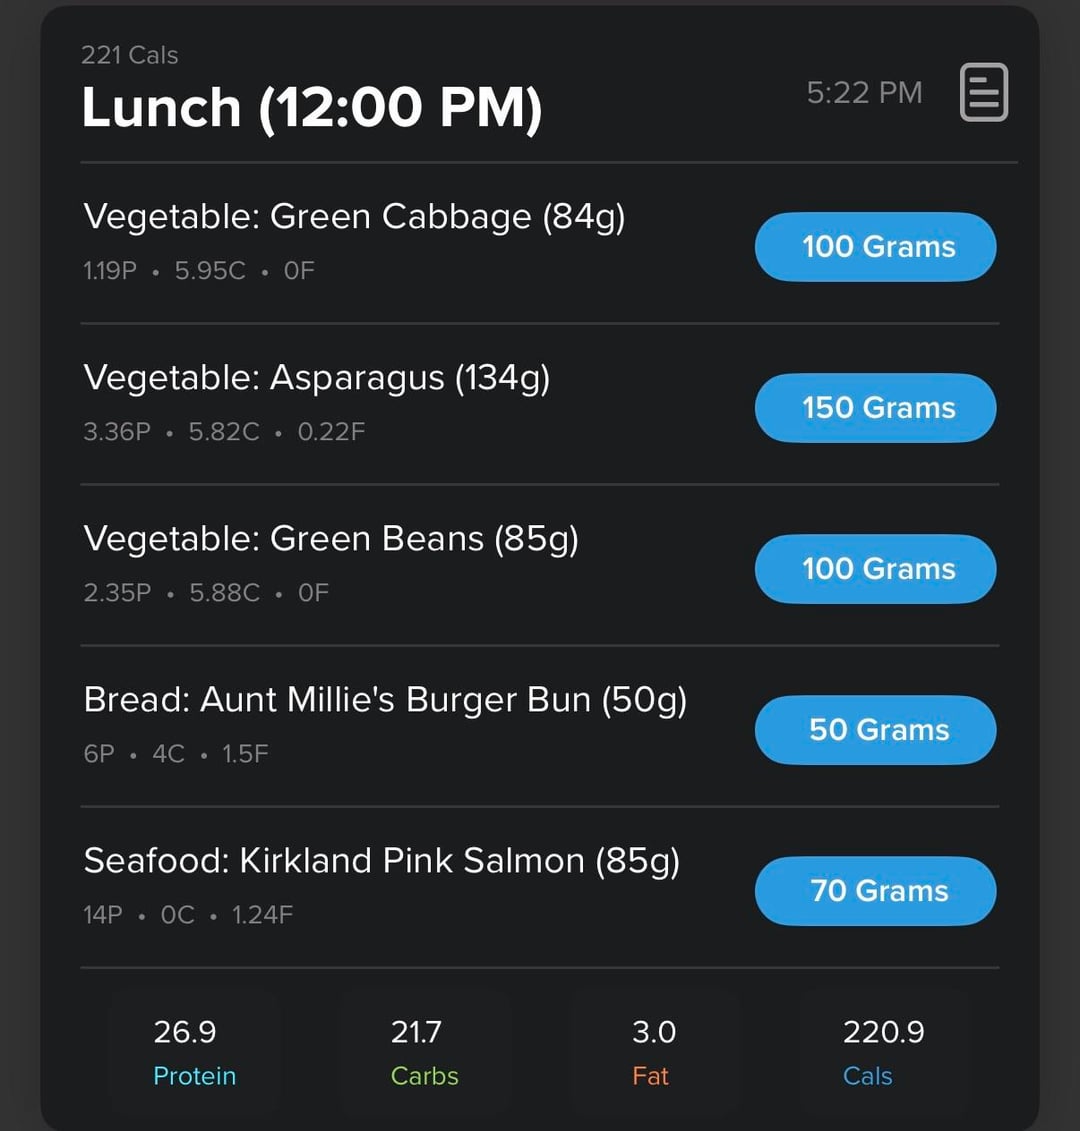Click Green Cabbage macros line
The width and height of the screenshot is (1080, 1131).
198,271
